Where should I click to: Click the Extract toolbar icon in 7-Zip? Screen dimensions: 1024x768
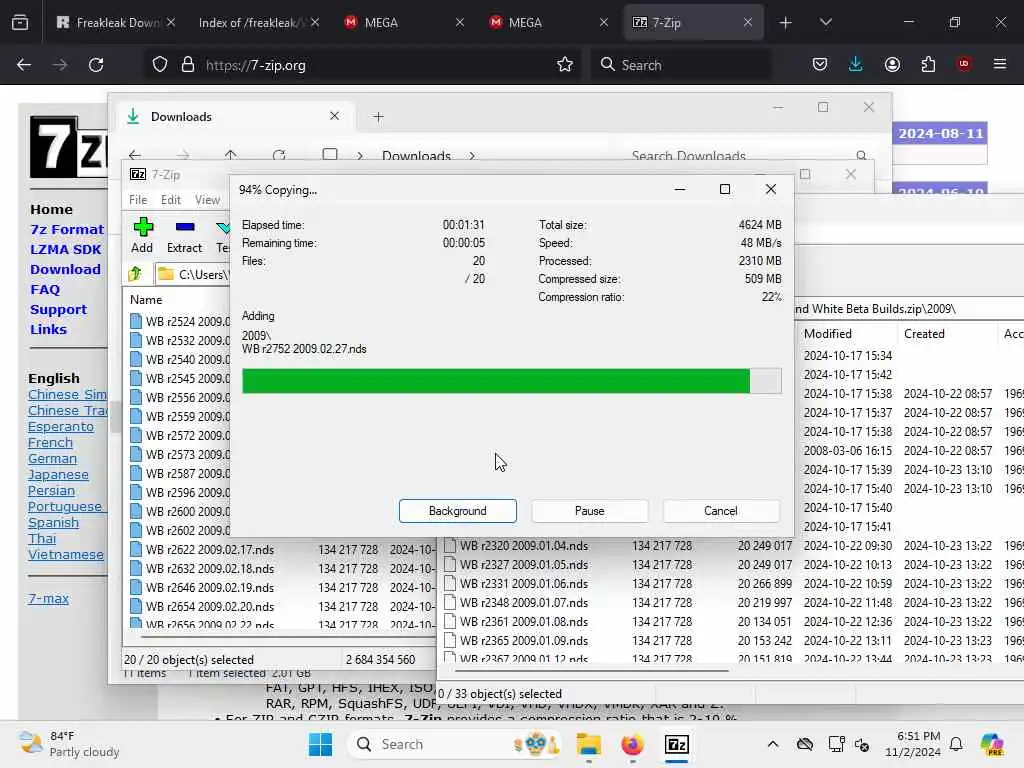tap(185, 235)
